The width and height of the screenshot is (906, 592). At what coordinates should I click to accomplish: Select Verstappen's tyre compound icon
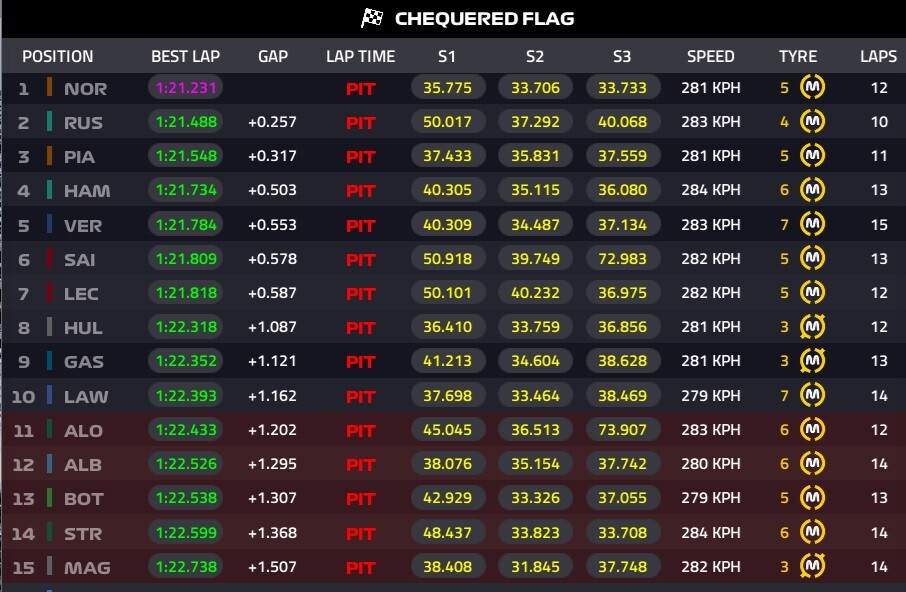point(815,225)
